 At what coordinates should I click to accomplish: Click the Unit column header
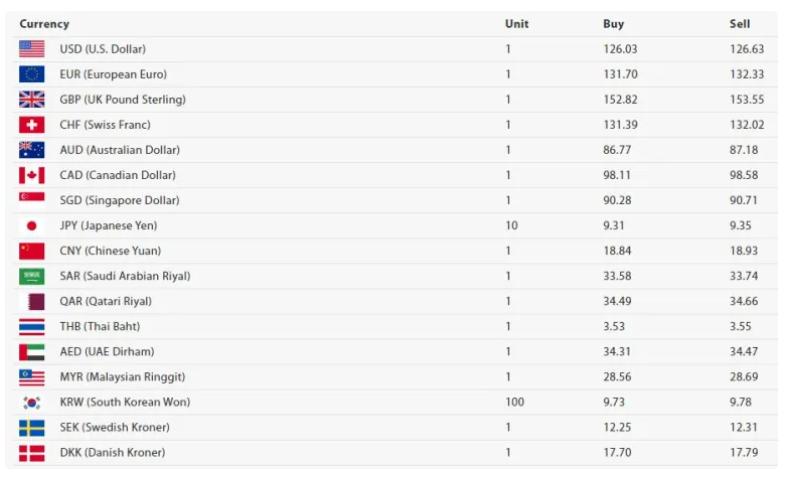click(517, 24)
